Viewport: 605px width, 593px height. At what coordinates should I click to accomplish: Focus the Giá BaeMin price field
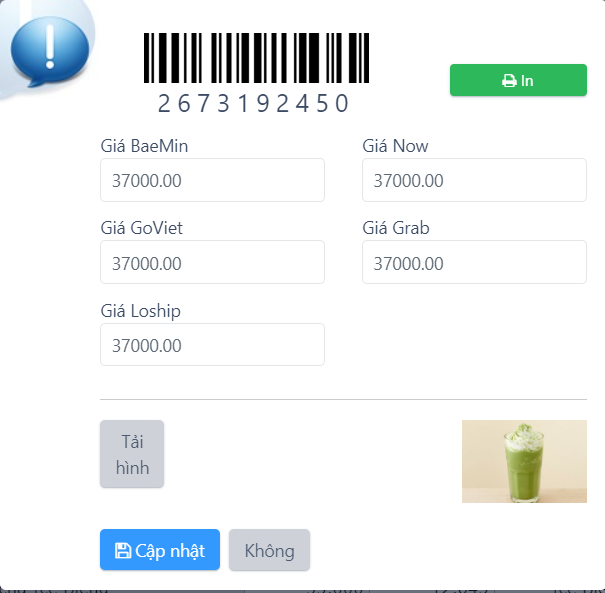coord(212,180)
